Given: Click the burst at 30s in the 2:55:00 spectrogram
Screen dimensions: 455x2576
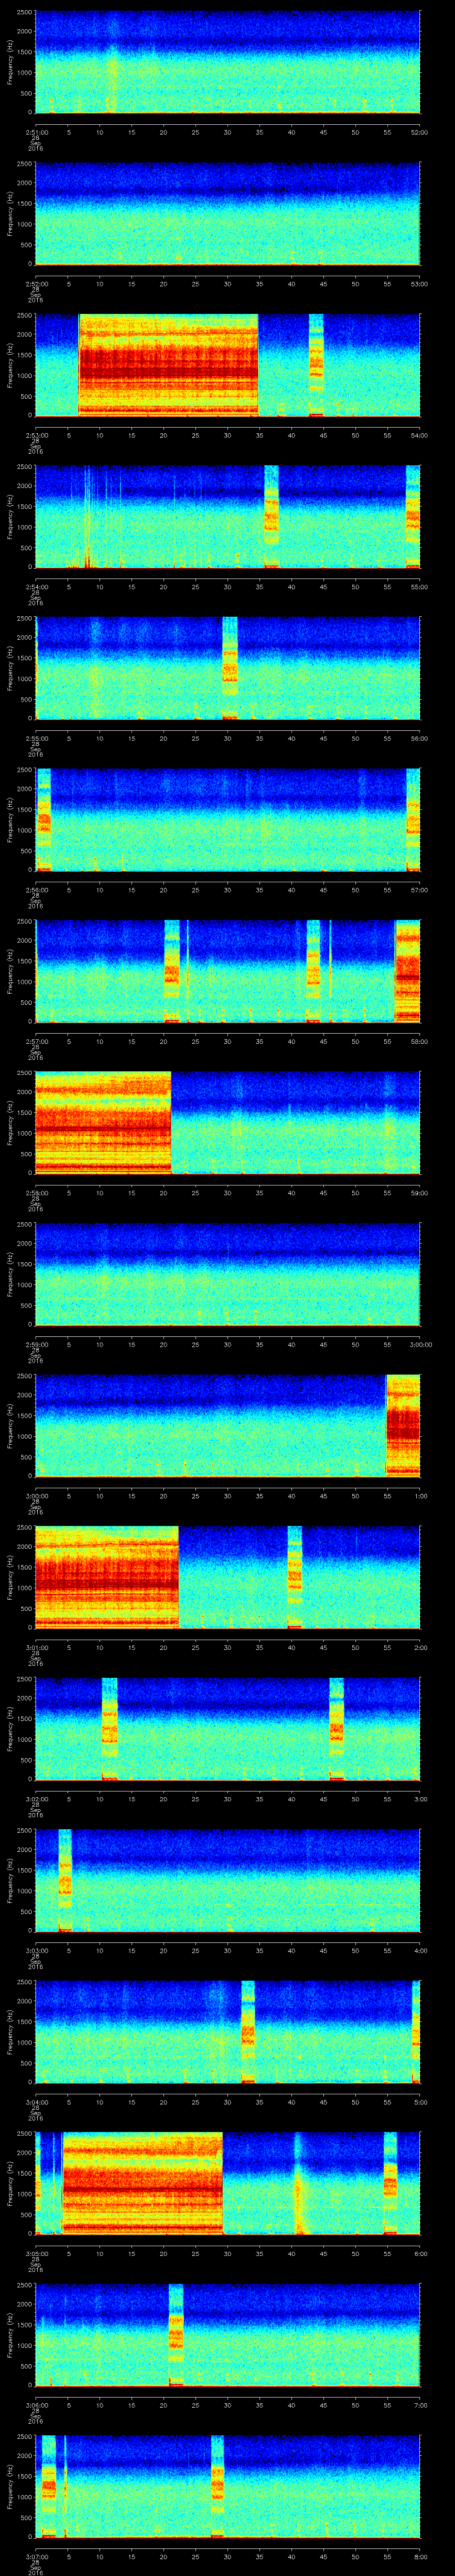Looking at the screenshot, I should point(230,668).
